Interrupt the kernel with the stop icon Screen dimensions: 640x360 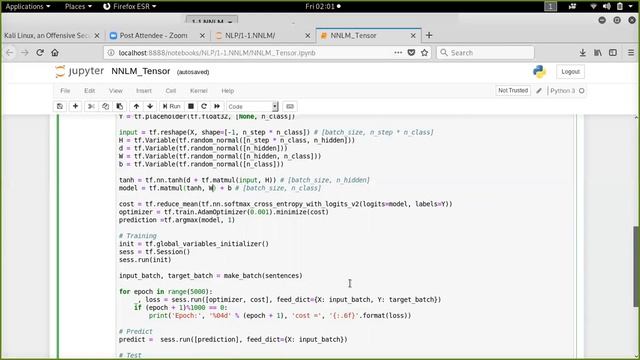[191, 107]
